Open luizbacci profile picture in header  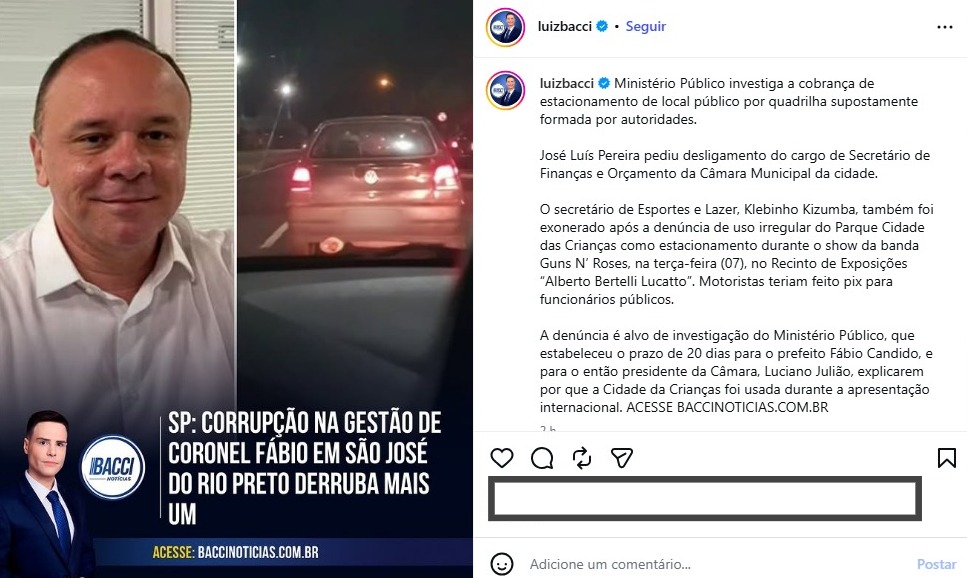[x=505, y=27]
